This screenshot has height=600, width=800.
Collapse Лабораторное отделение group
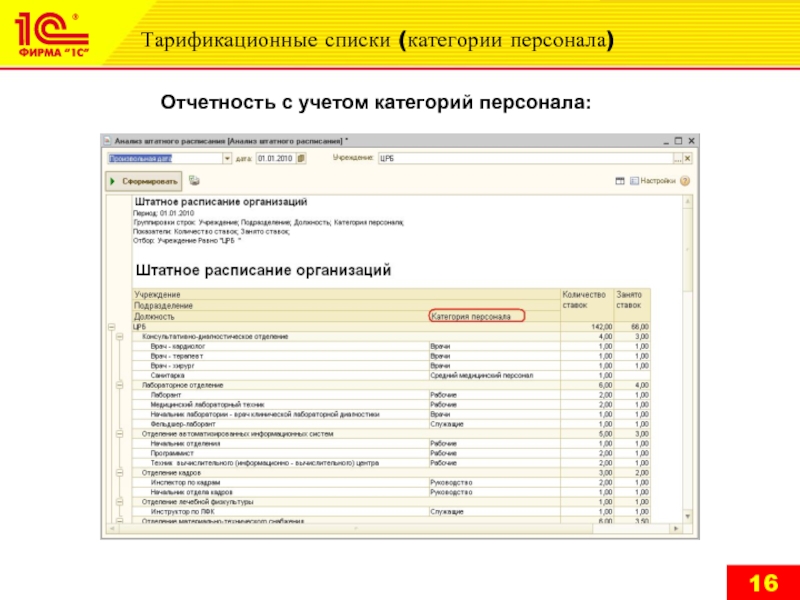[119, 385]
